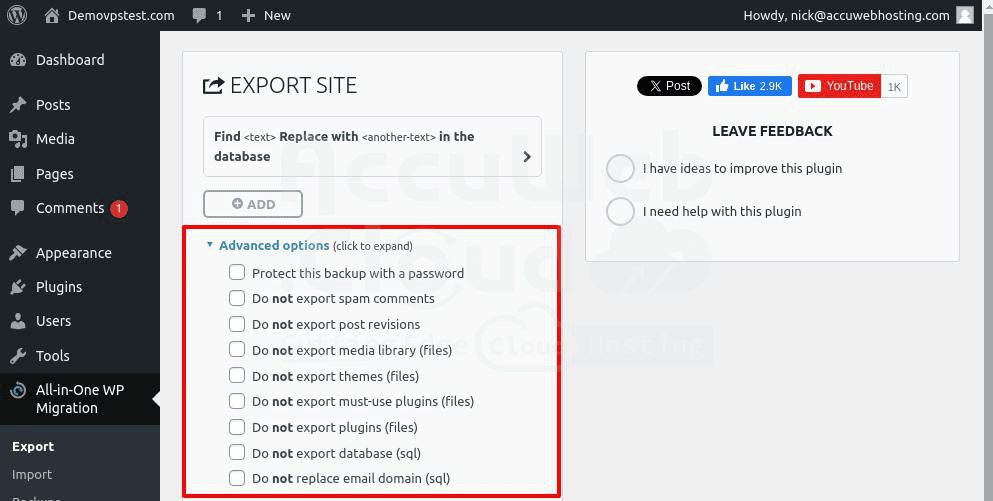Image resolution: width=993 pixels, height=501 pixels.
Task: Click the Facebook Like button
Action: [750, 86]
